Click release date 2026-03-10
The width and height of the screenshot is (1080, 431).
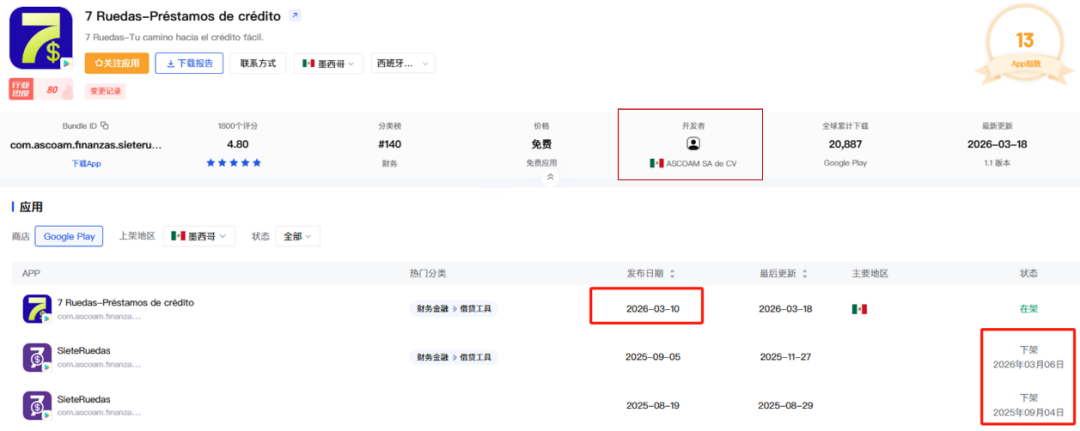coord(652,309)
